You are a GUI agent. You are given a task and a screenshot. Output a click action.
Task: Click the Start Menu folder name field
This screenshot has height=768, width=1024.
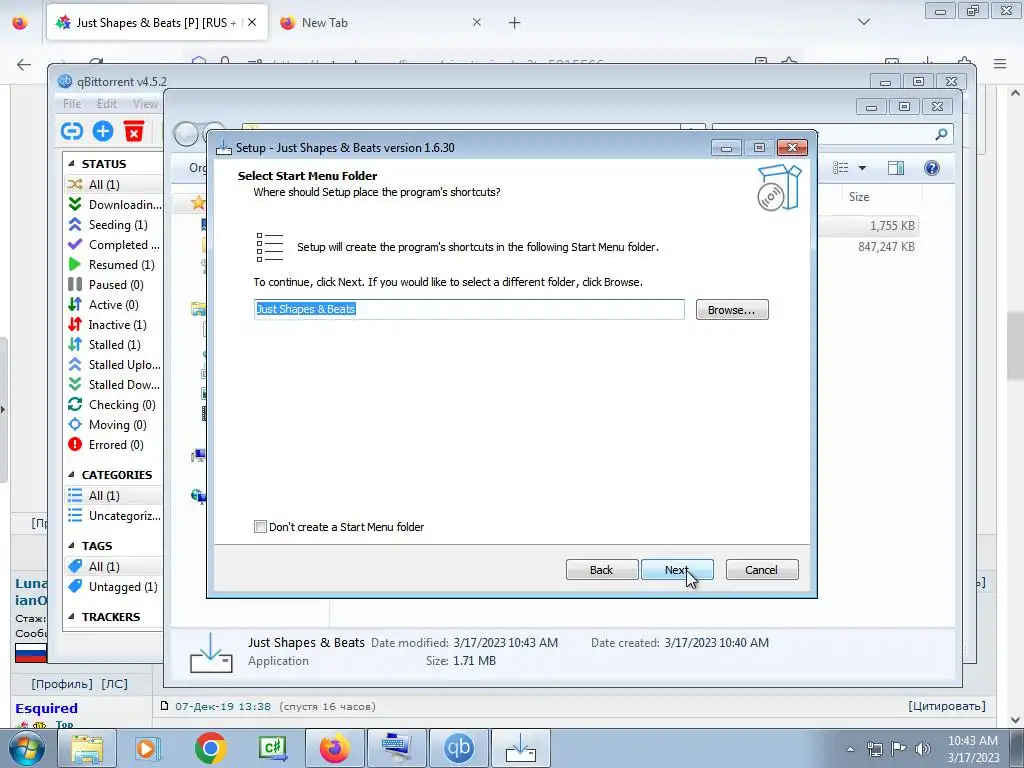click(469, 309)
